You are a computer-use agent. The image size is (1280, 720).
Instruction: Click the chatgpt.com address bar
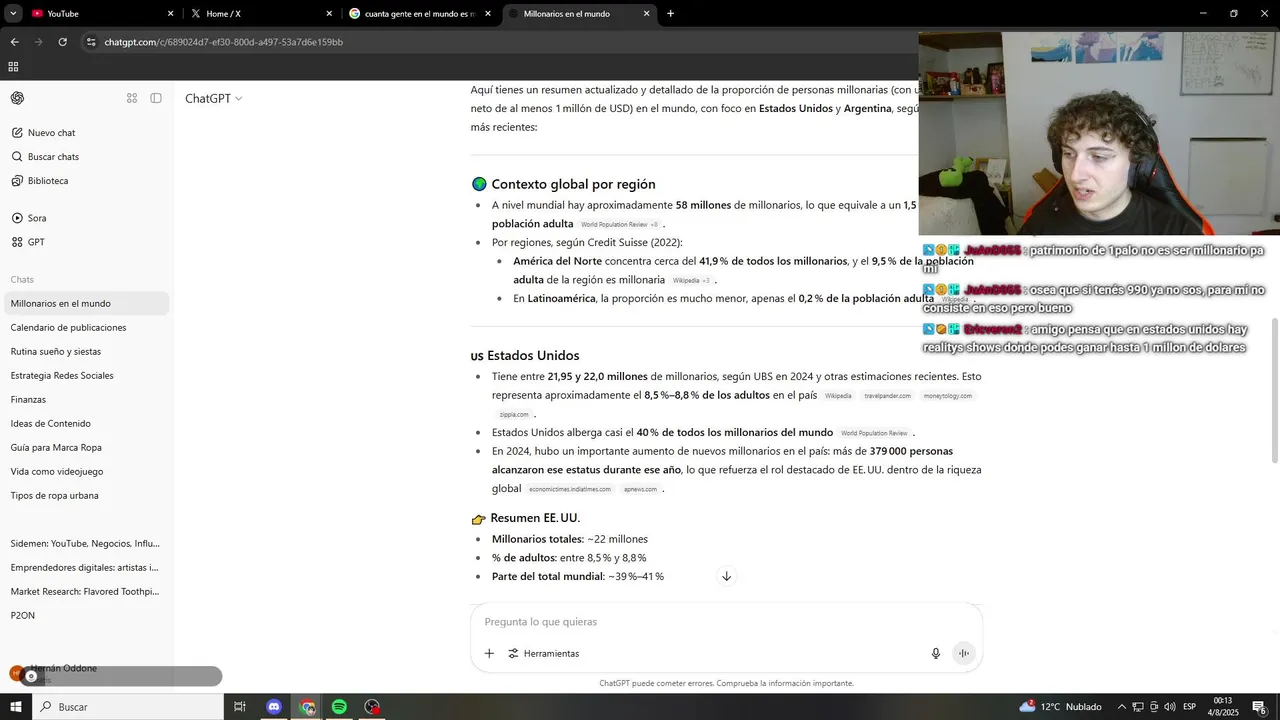pos(500,42)
